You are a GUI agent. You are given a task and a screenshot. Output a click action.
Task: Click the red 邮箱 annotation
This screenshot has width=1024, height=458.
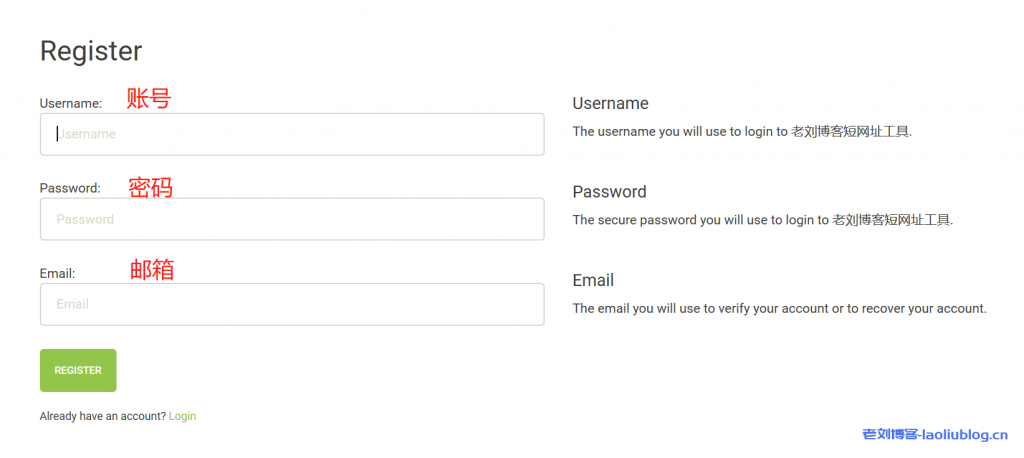pyautogui.click(x=152, y=269)
